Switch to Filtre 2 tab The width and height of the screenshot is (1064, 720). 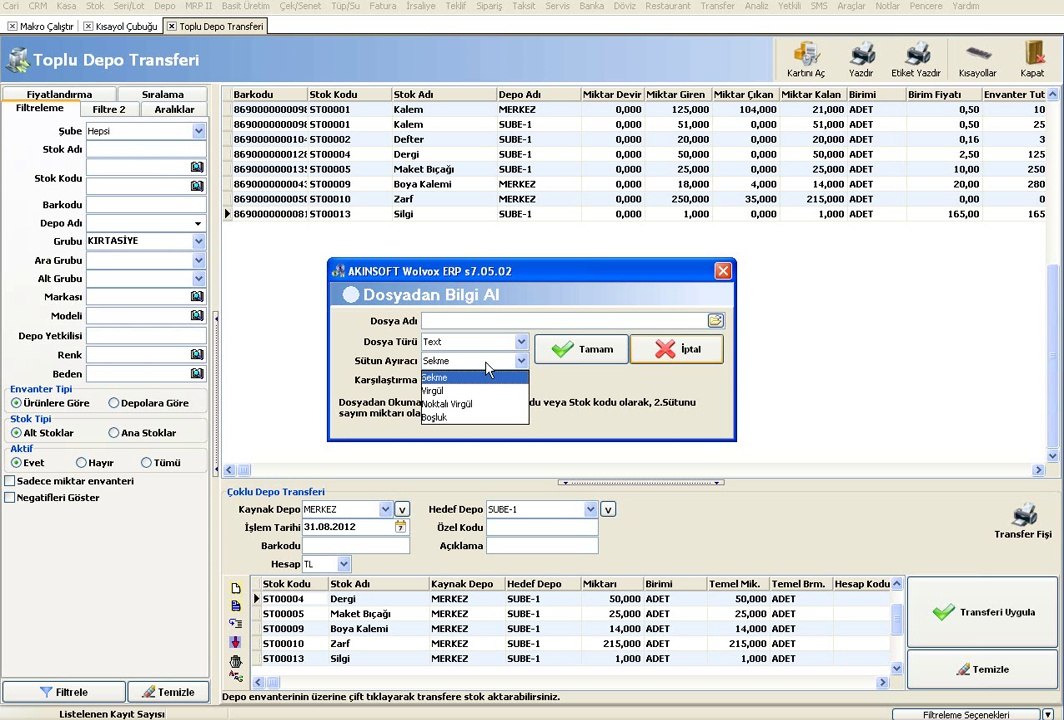click(109, 109)
